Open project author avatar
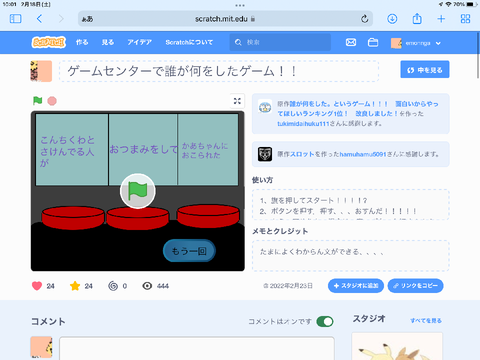480x360 pixels. (x=41, y=71)
